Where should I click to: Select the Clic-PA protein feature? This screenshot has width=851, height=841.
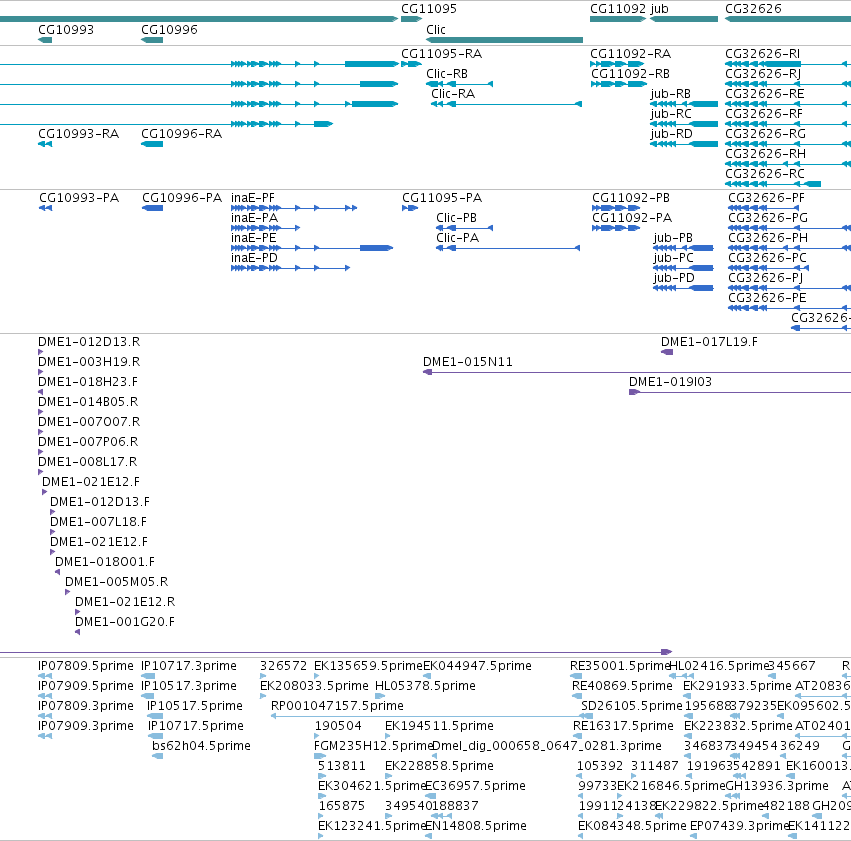(x=508, y=249)
